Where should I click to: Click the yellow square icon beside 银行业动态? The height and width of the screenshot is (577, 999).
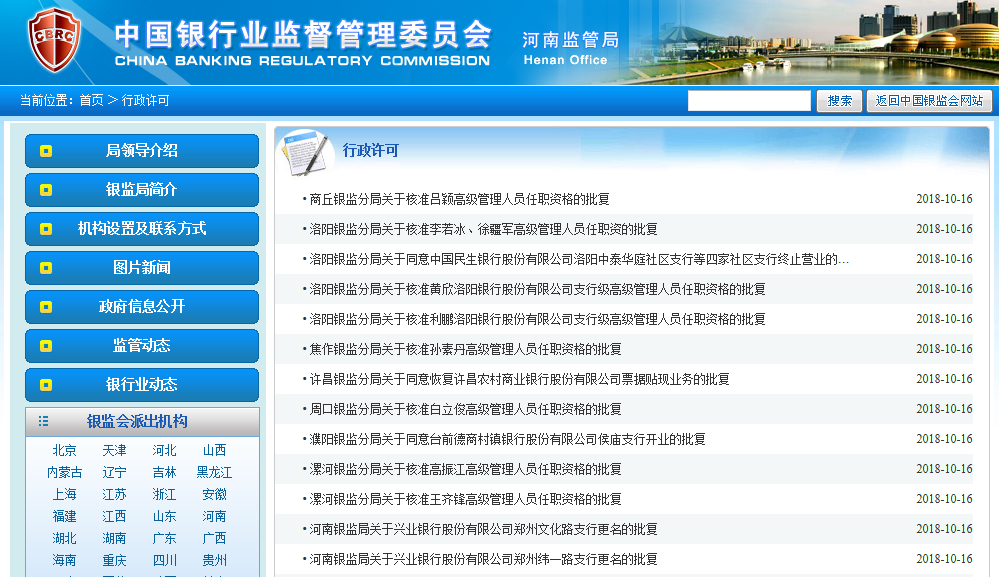pos(46,385)
